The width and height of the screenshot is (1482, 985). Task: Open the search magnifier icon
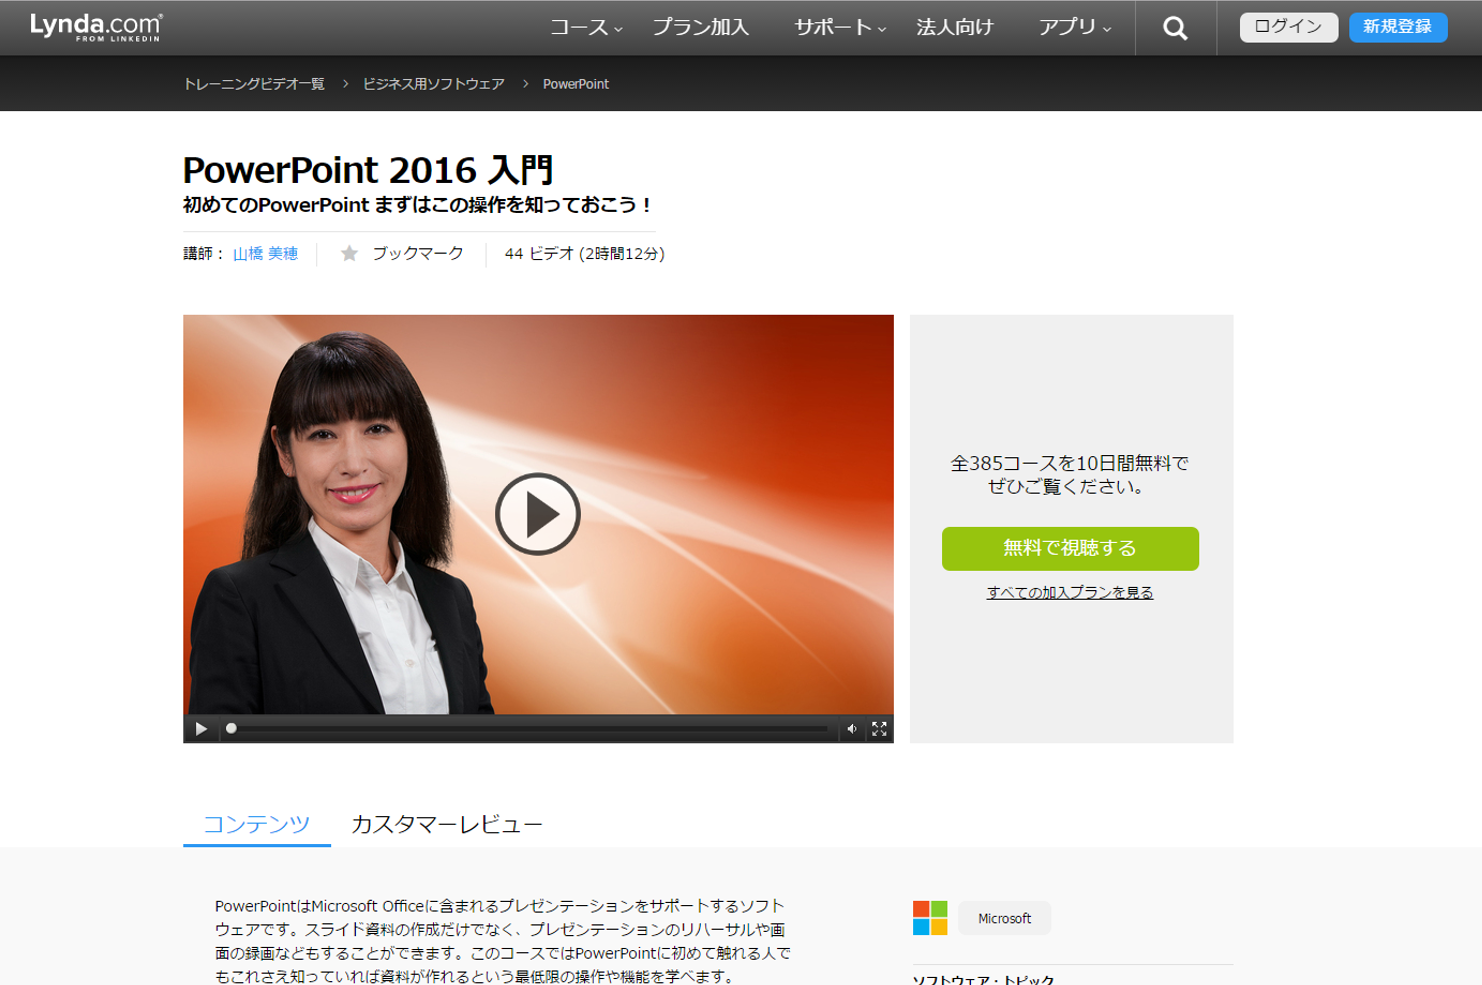click(1175, 28)
